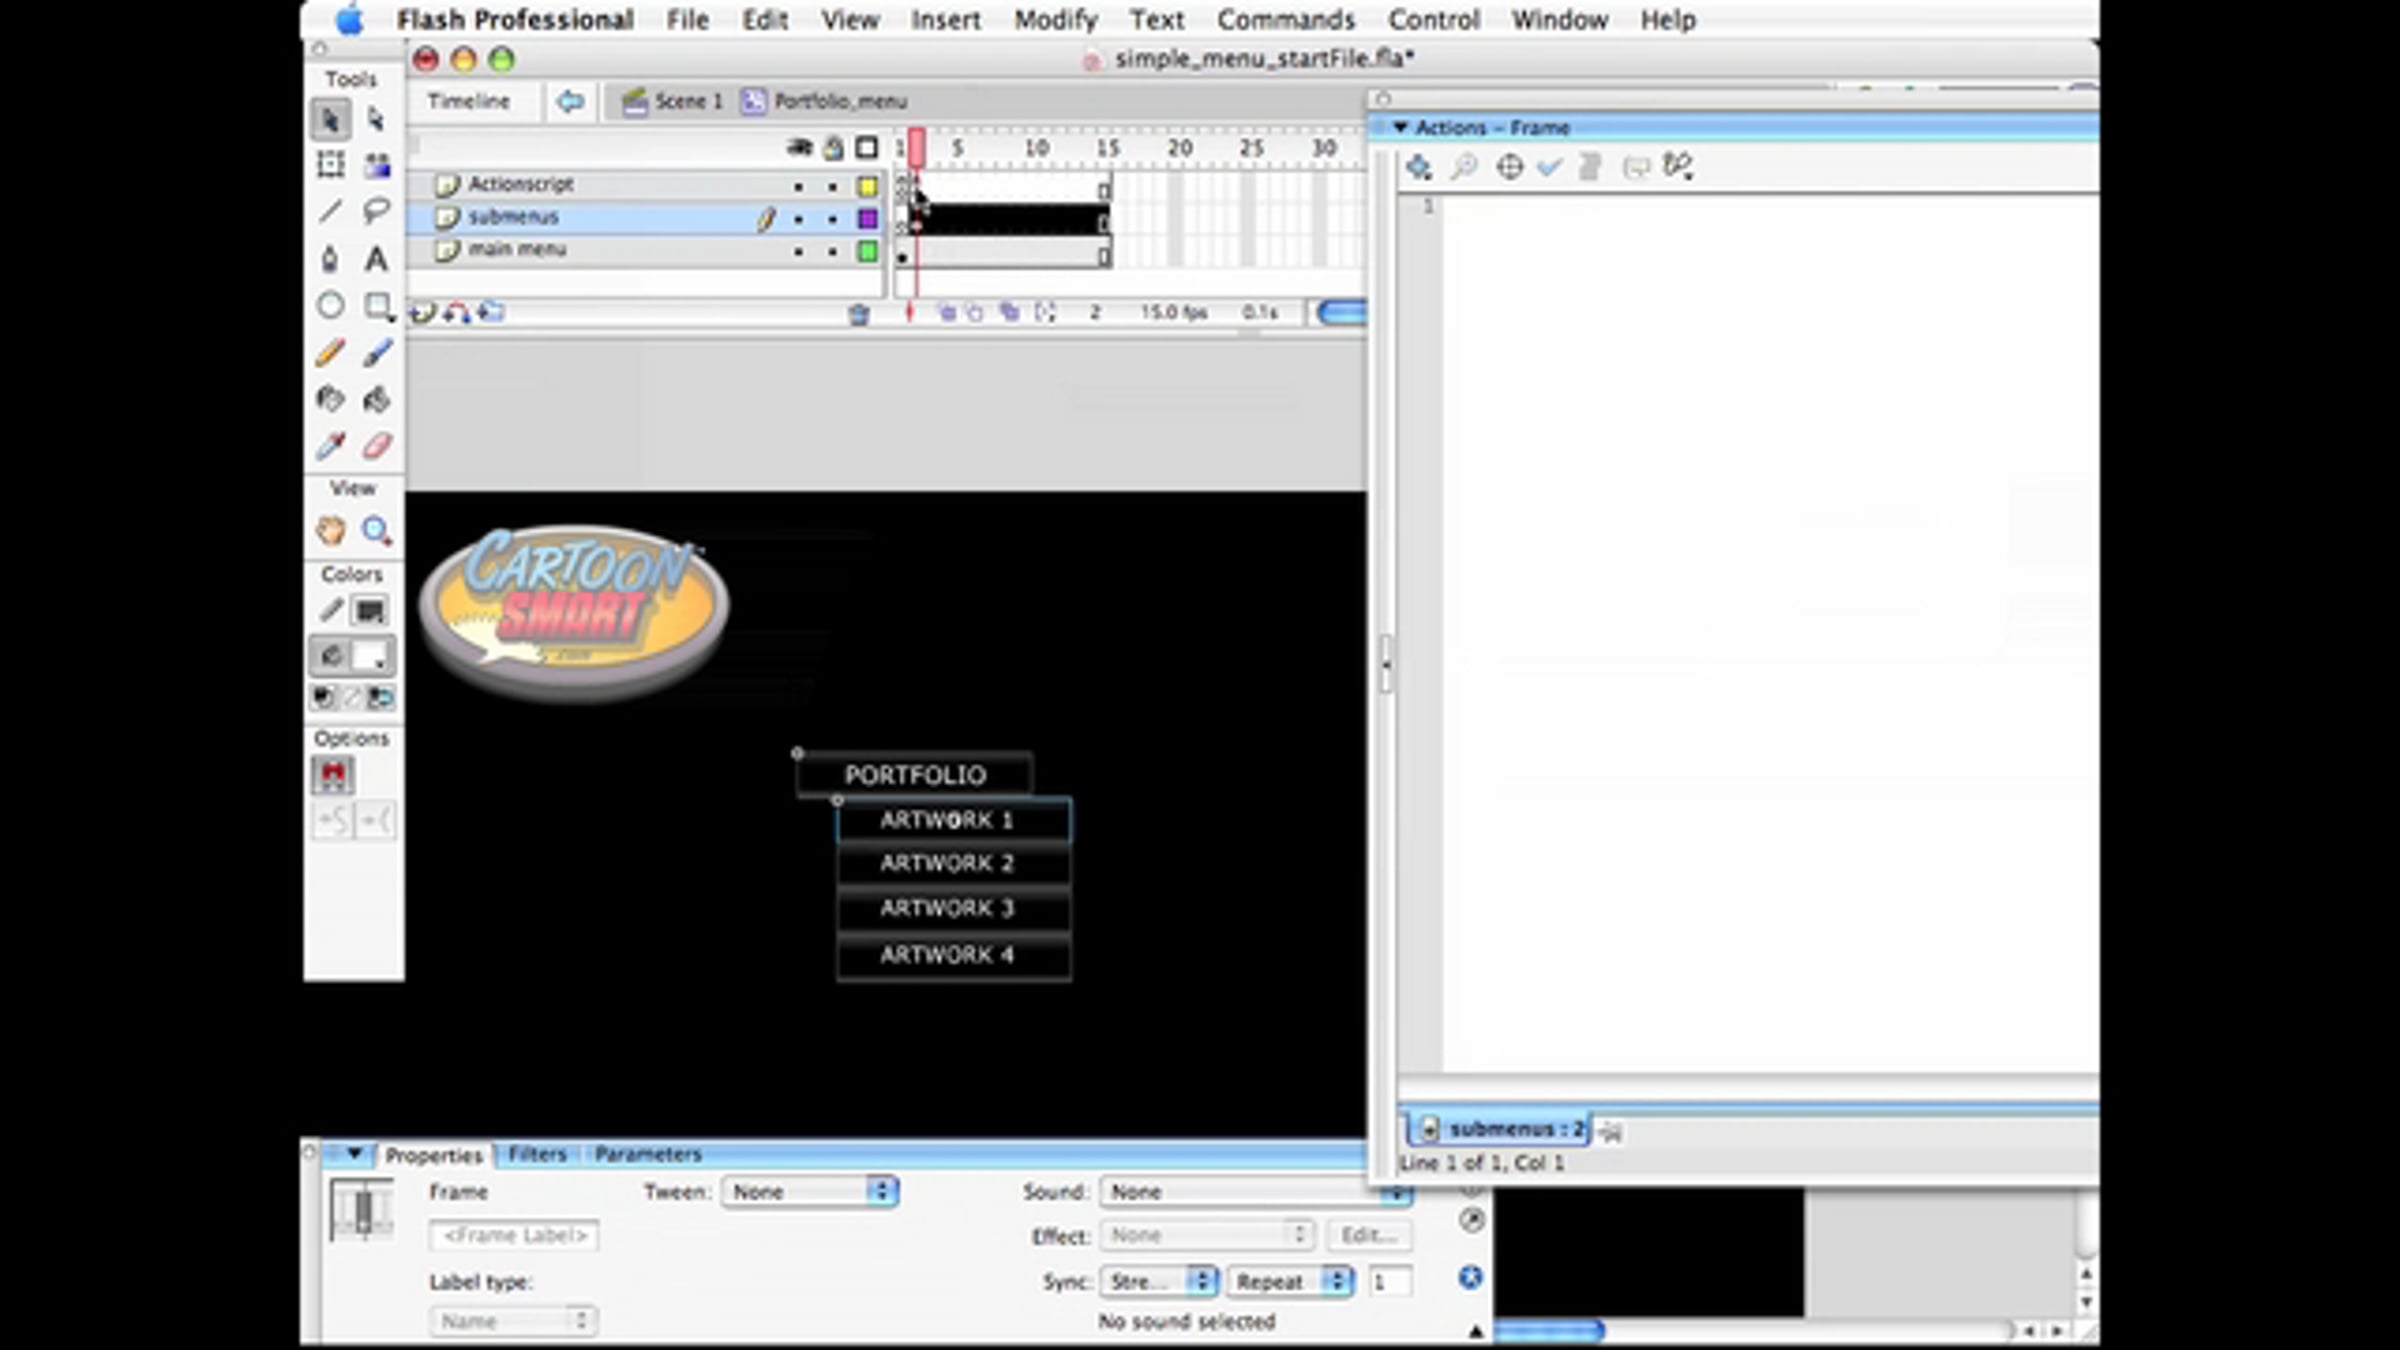Open the Sync Stream dropdown
This screenshot has height=1350, width=2400.
(x=1160, y=1282)
